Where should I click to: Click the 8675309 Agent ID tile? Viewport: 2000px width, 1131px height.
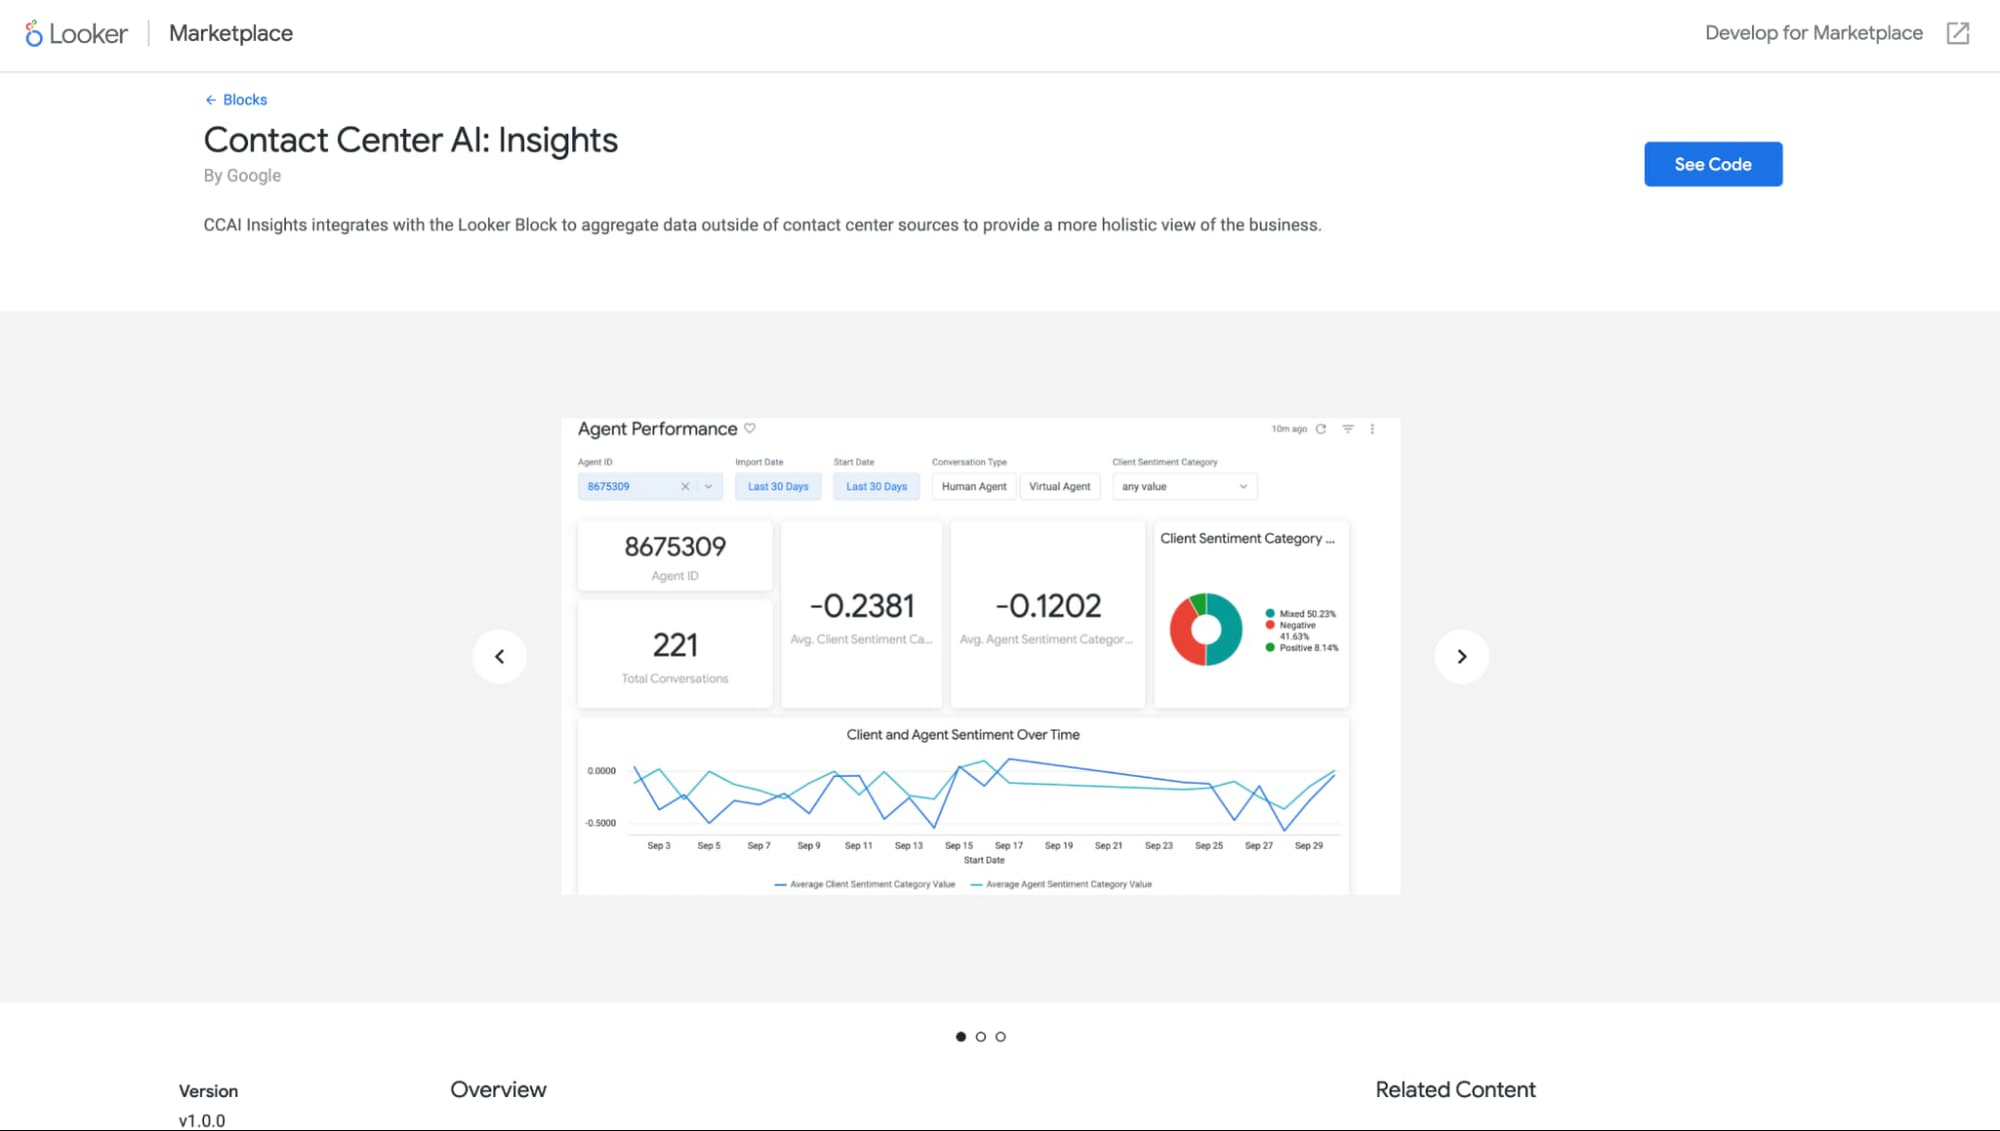click(x=675, y=556)
